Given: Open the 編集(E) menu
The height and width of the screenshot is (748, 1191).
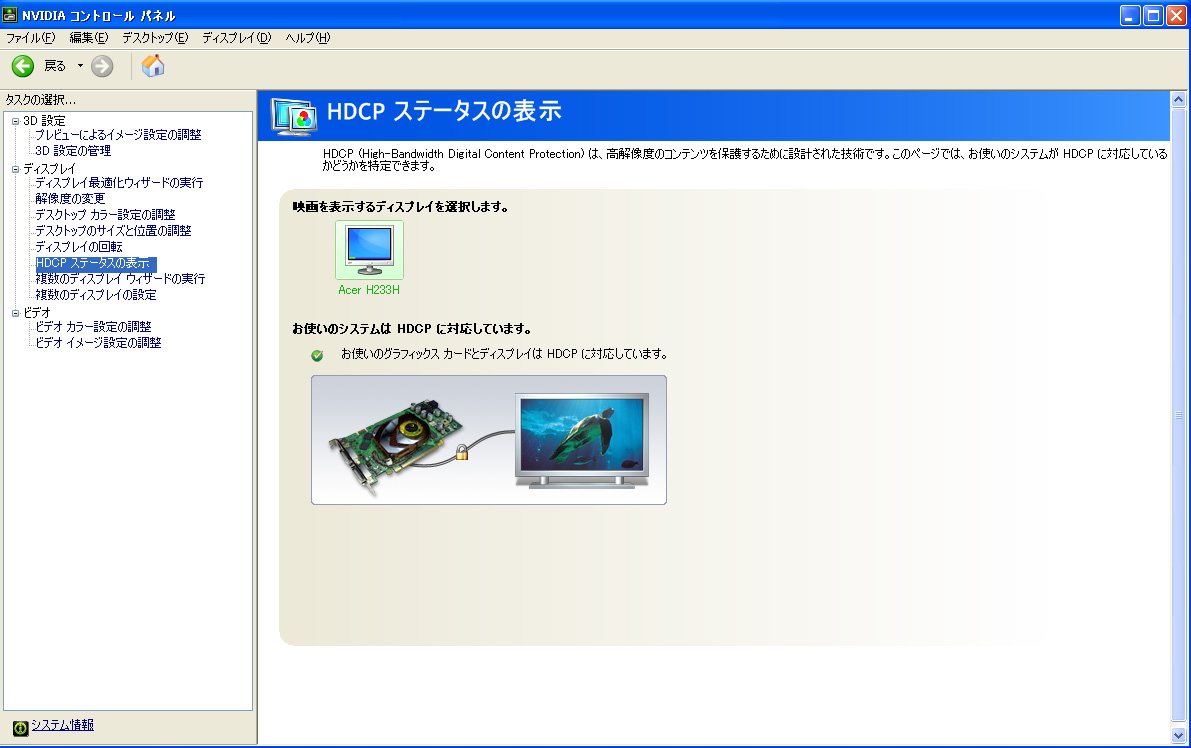Looking at the screenshot, I should 89,38.
